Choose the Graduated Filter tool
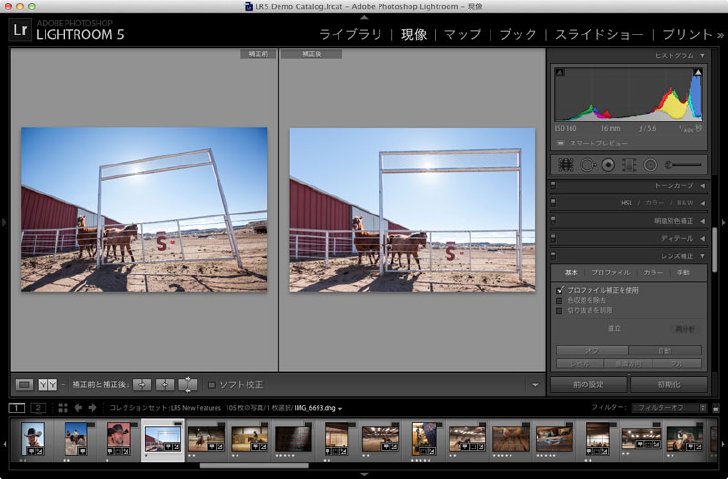Image resolution: width=728 pixels, height=479 pixels. [x=629, y=165]
